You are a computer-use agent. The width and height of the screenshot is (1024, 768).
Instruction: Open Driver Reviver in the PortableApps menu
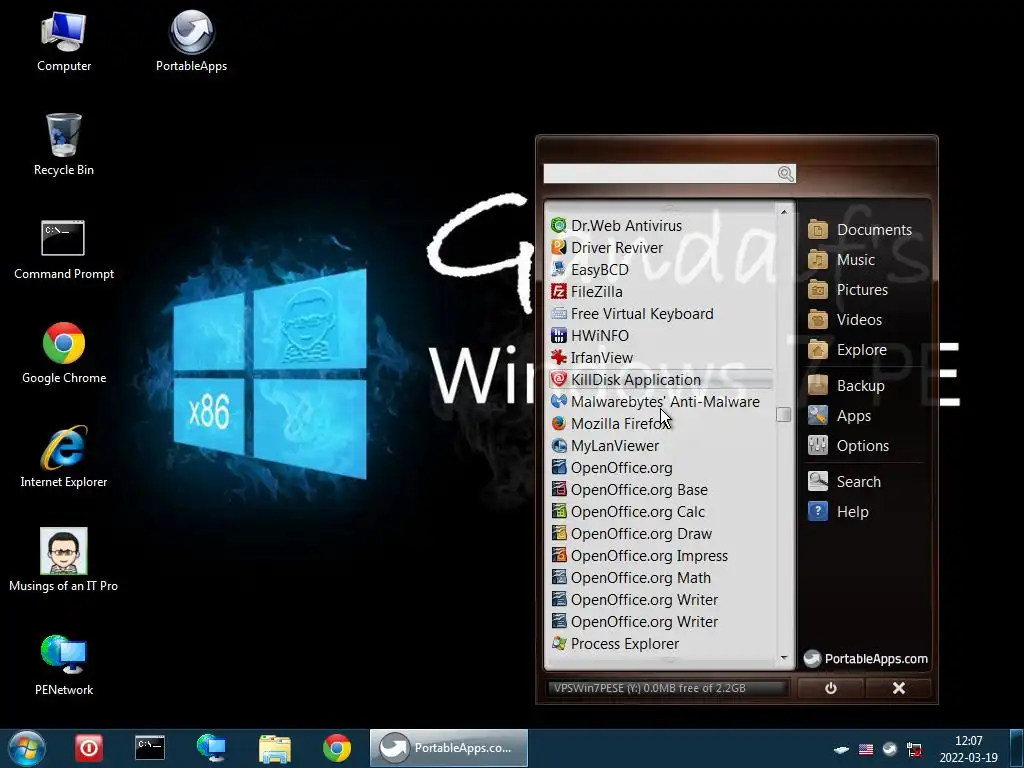[x=607, y=248]
